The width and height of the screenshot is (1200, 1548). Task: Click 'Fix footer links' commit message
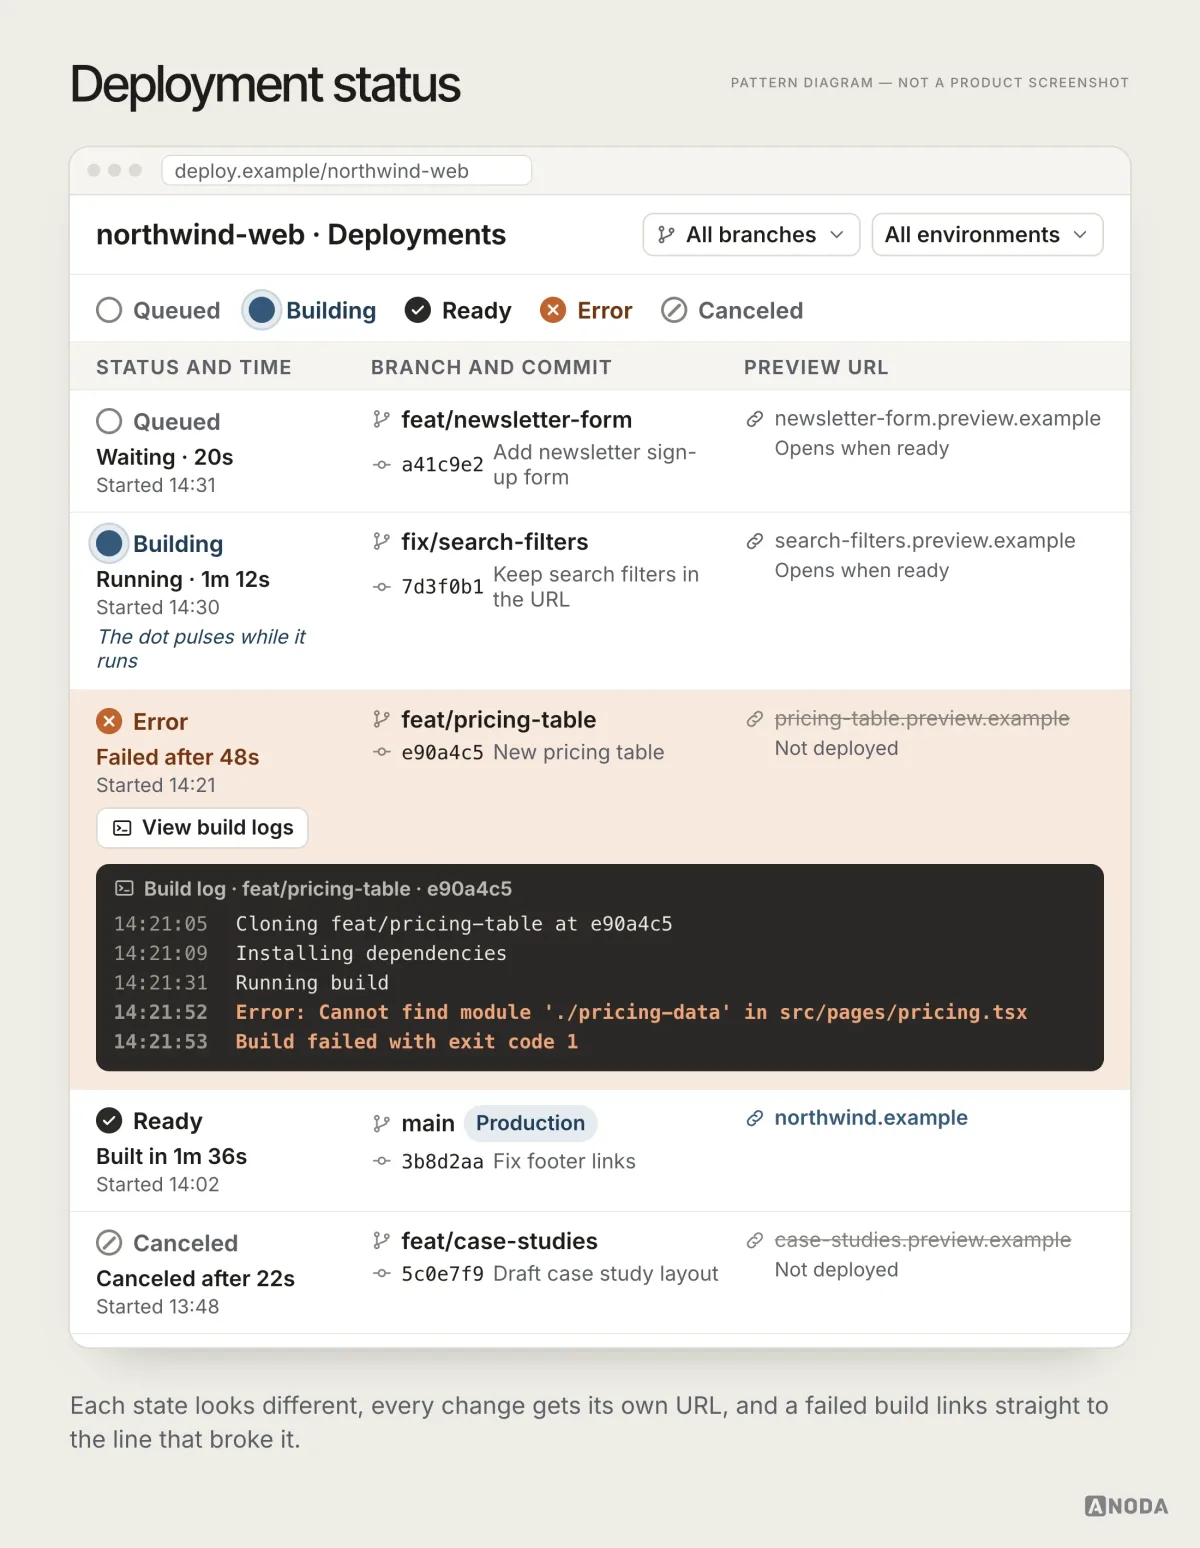click(564, 1161)
